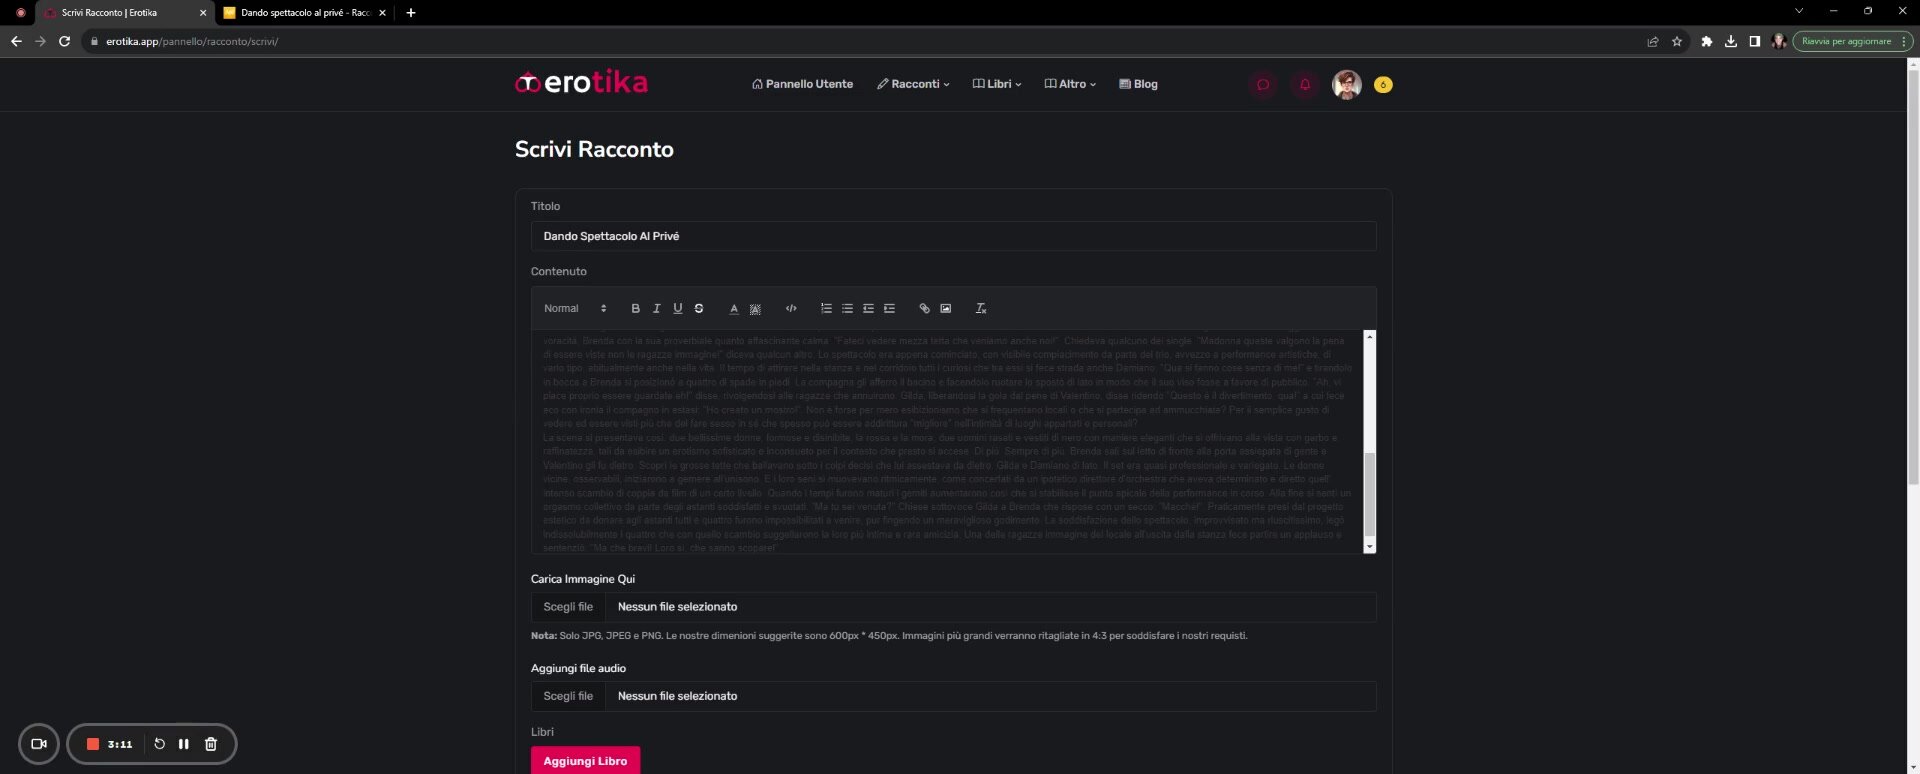Image resolution: width=1920 pixels, height=774 pixels.
Task: Insert a code block
Action: tap(791, 309)
